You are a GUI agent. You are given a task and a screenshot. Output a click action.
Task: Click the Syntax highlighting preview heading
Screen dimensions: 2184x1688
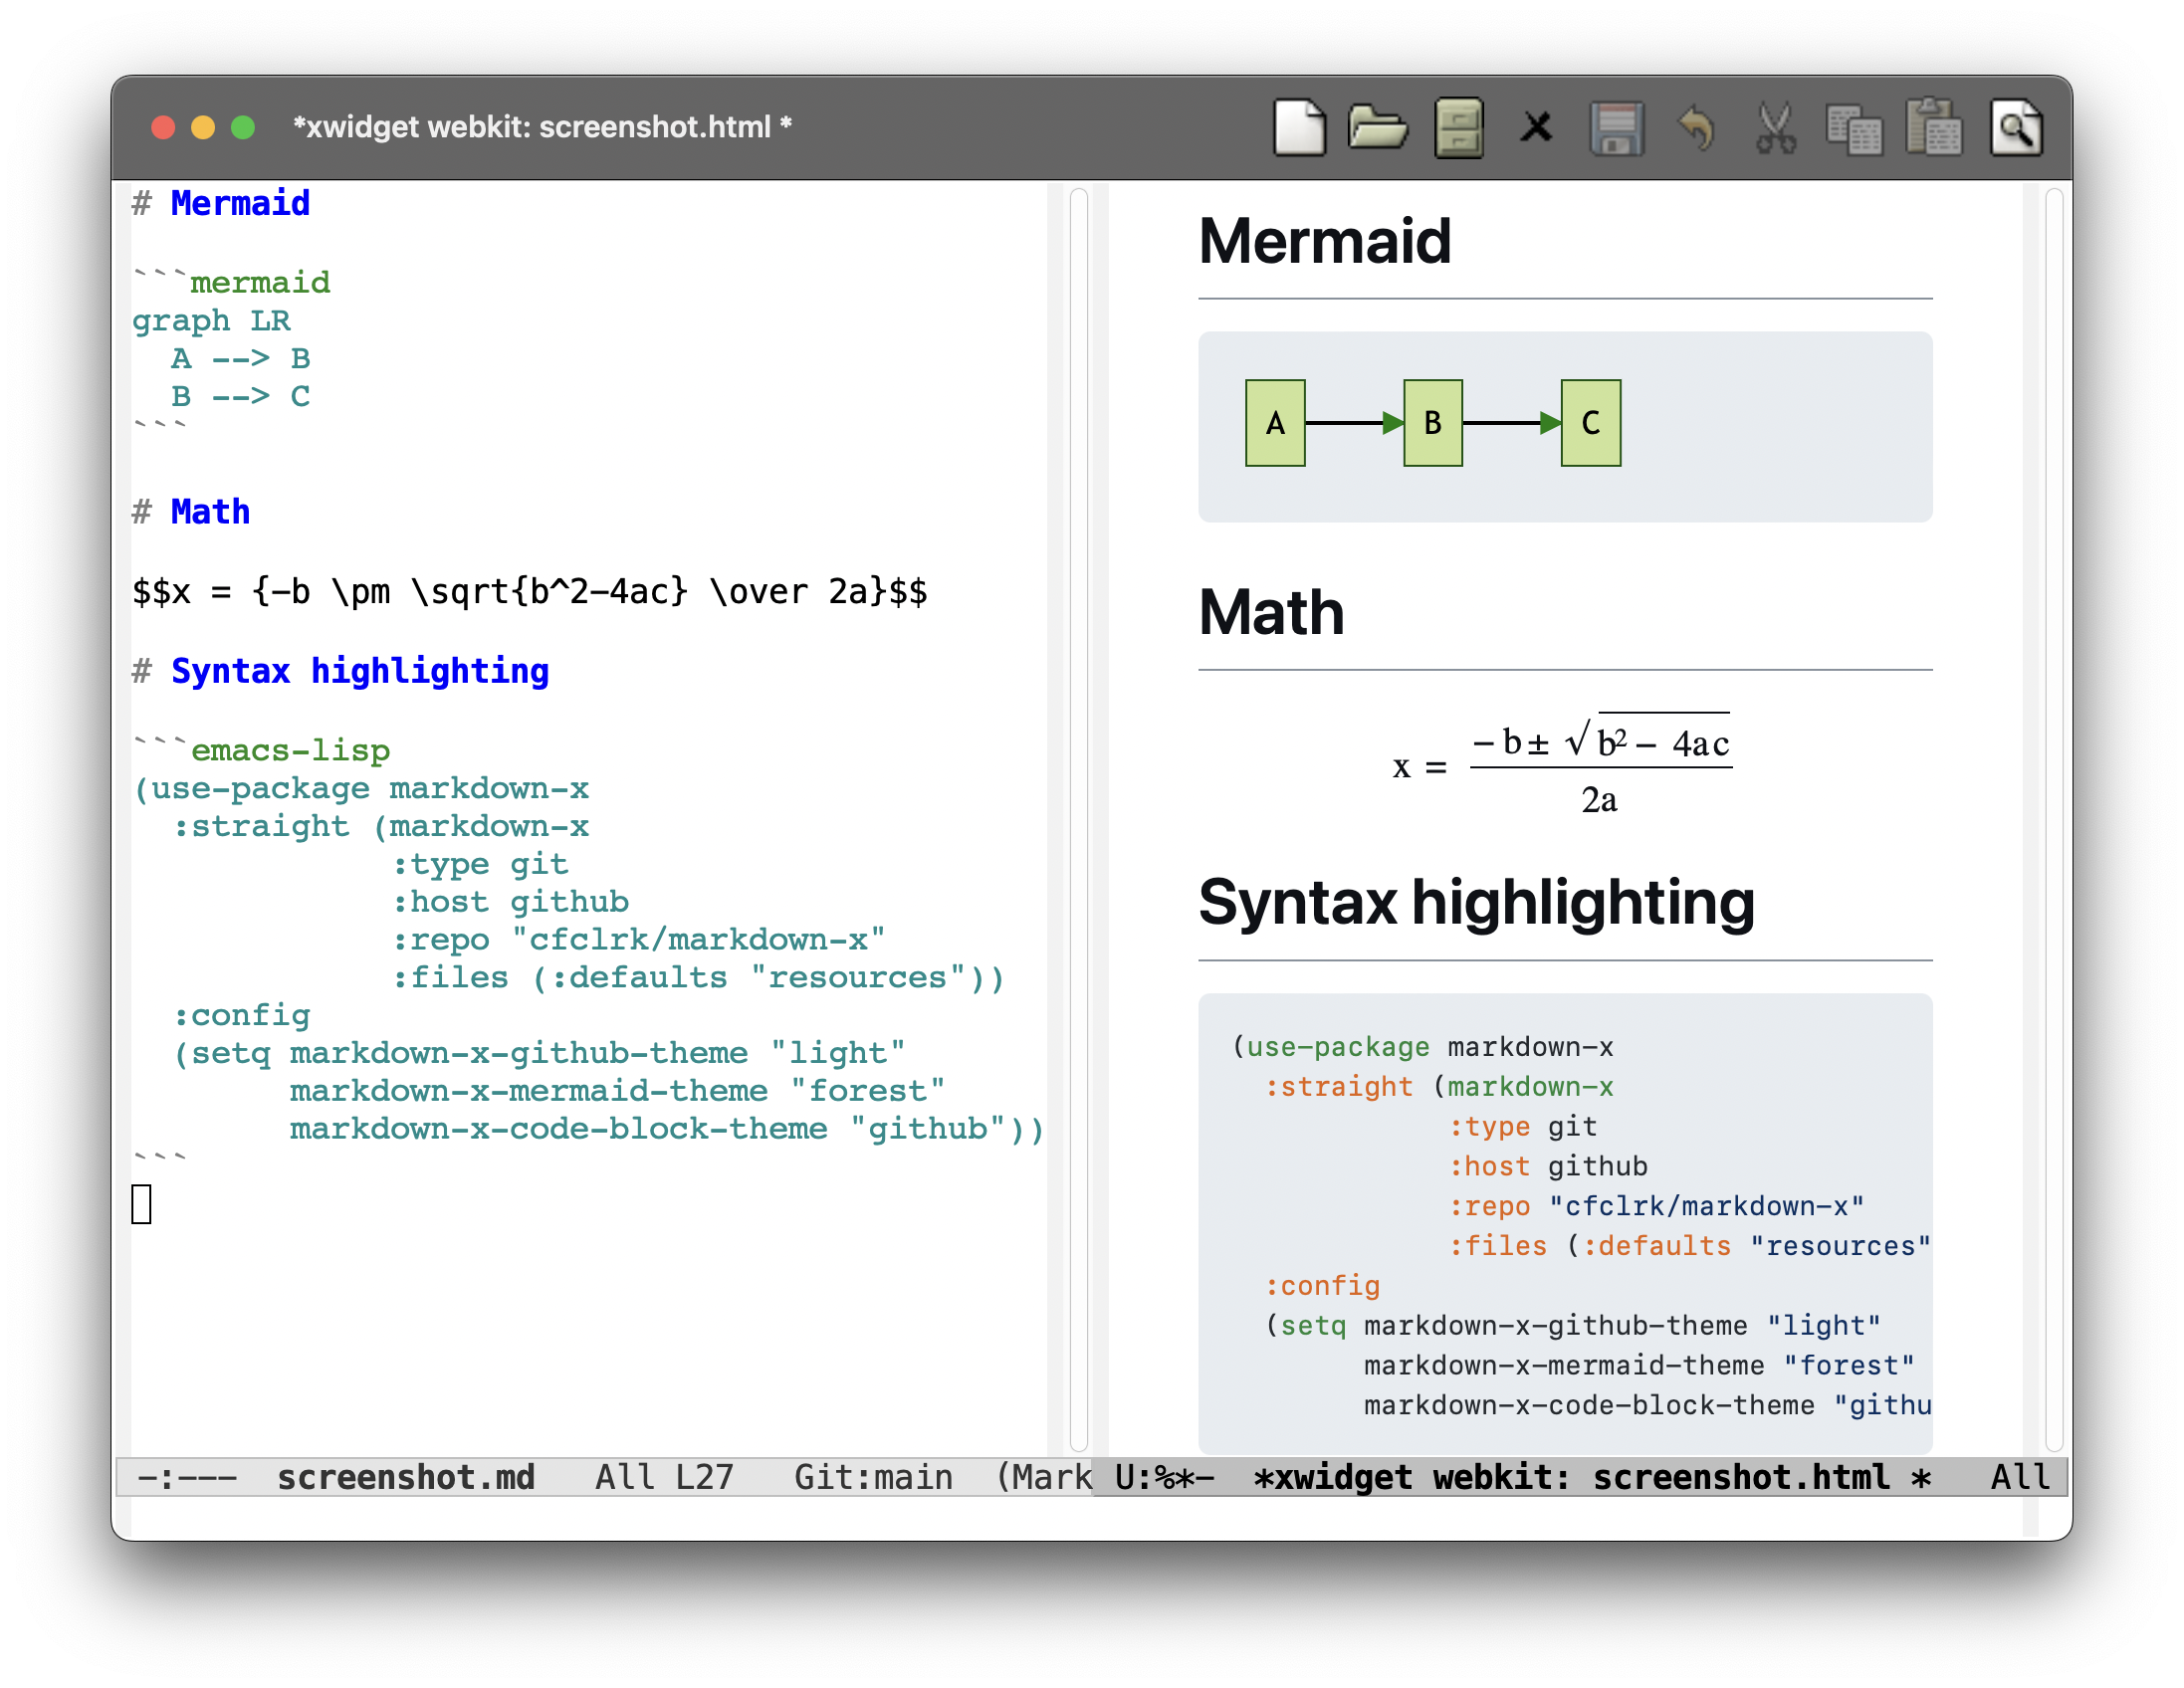[1477, 902]
